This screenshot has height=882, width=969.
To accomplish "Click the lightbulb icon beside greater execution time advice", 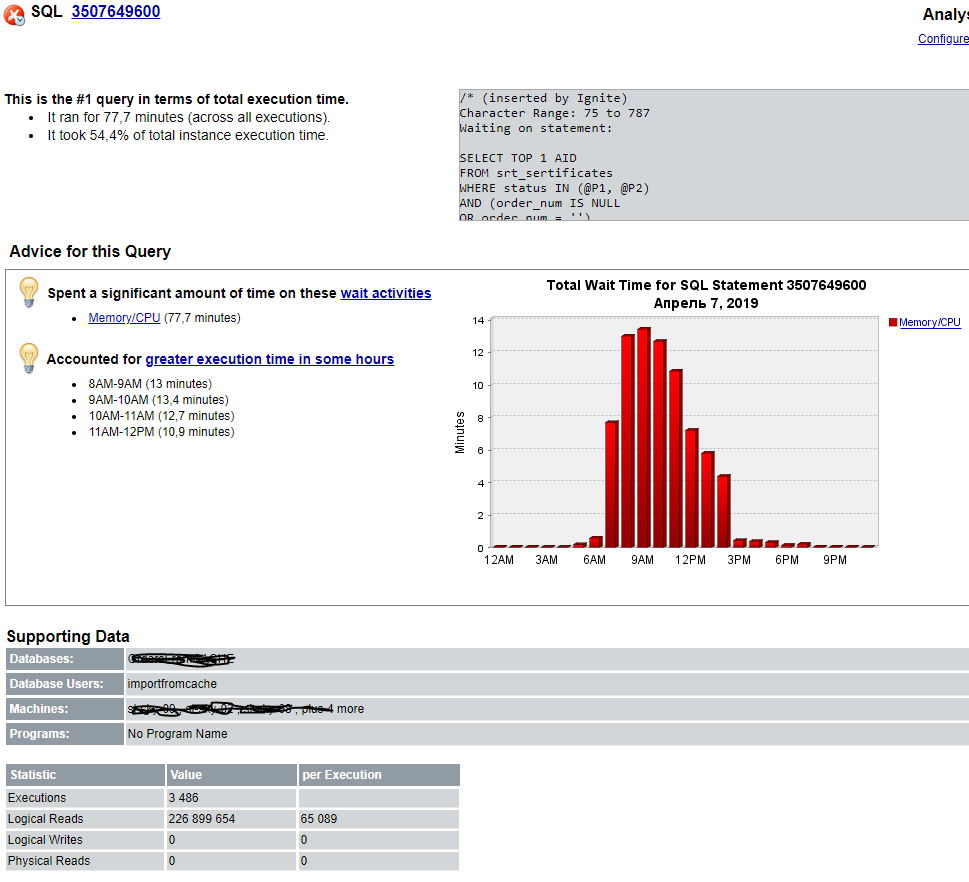I will 28,358.
